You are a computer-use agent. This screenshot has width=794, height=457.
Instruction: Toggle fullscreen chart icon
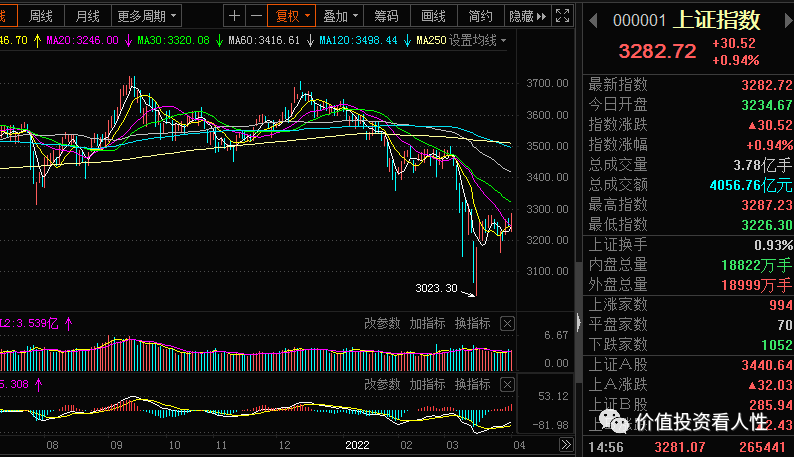(x=563, y=16)
